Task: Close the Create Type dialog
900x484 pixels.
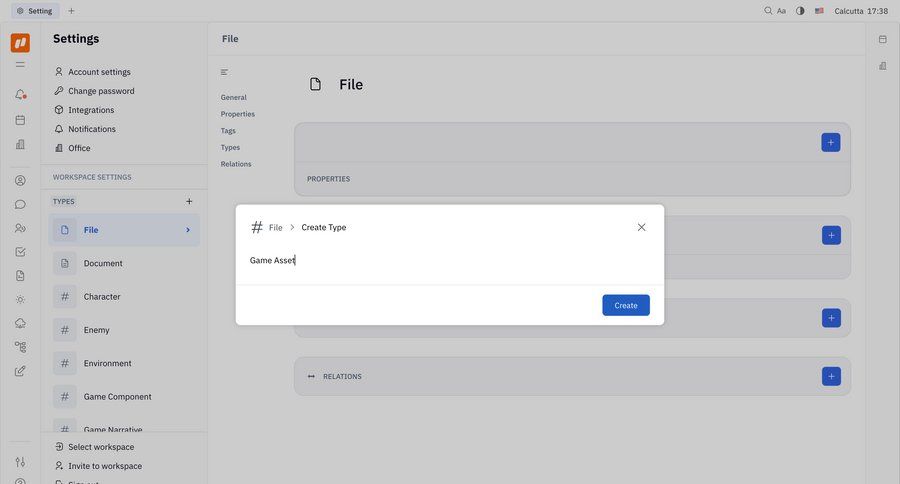Action: click(641, 227)
